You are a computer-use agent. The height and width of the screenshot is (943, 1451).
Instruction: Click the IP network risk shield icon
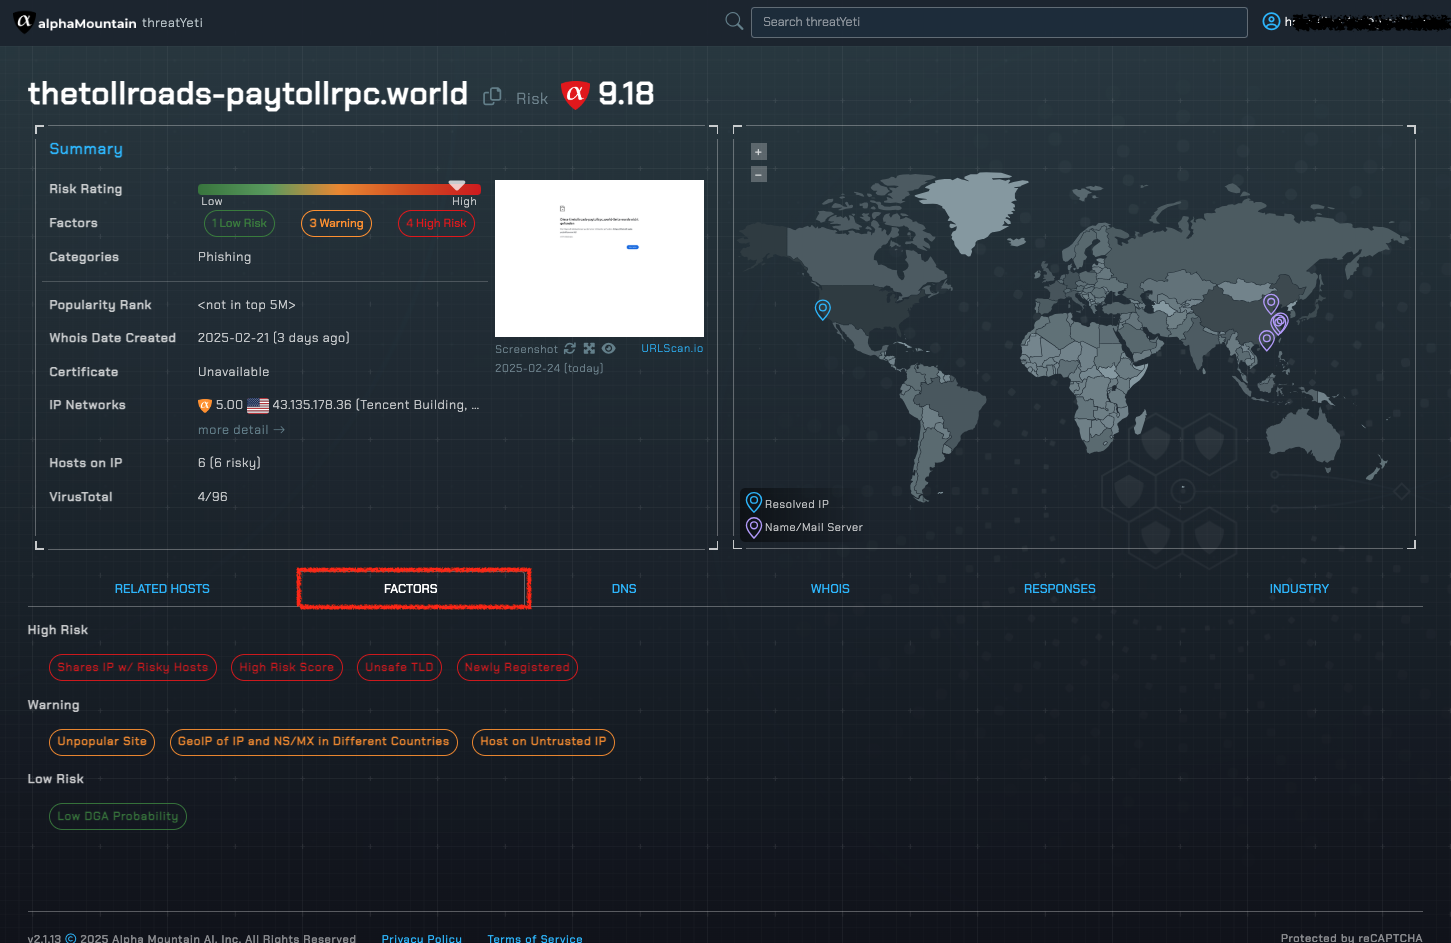tap(205, 405)
